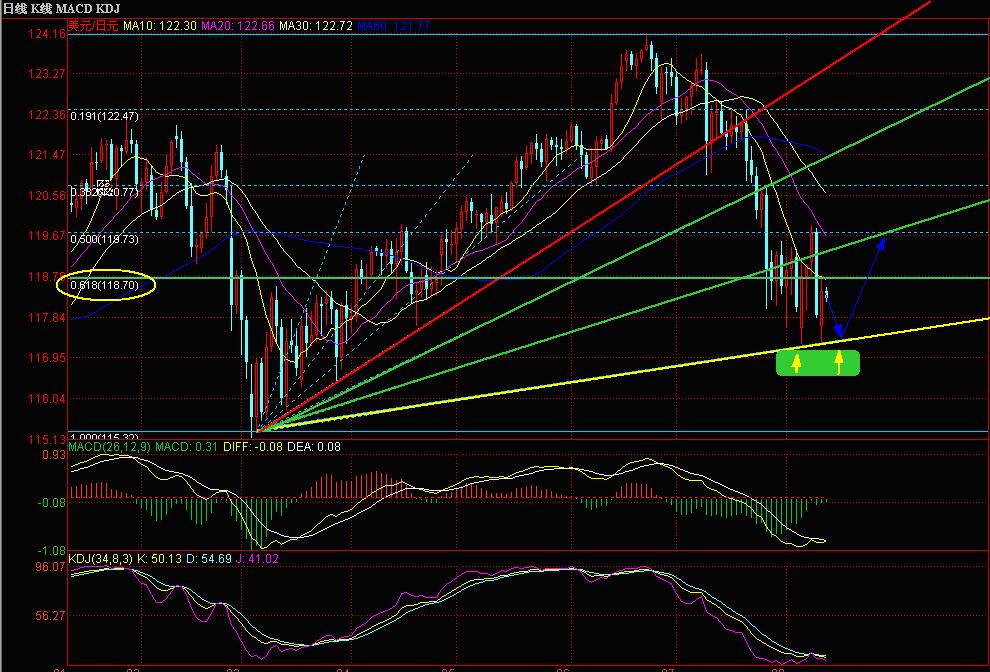Screen dimensions: 990x672
Task: Click the 115.13 price axis value
Action: coord(47,439)
